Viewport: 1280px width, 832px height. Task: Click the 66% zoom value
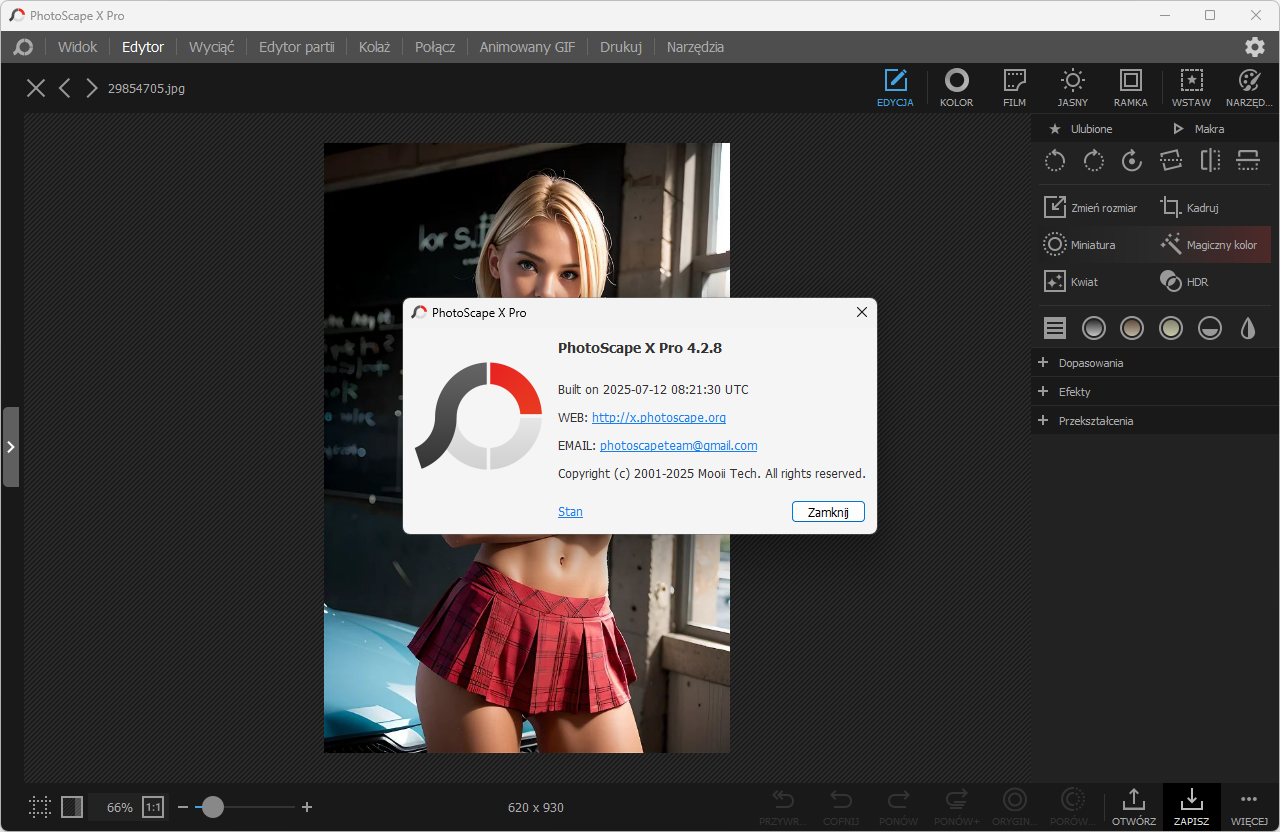(x=120, y=807)
